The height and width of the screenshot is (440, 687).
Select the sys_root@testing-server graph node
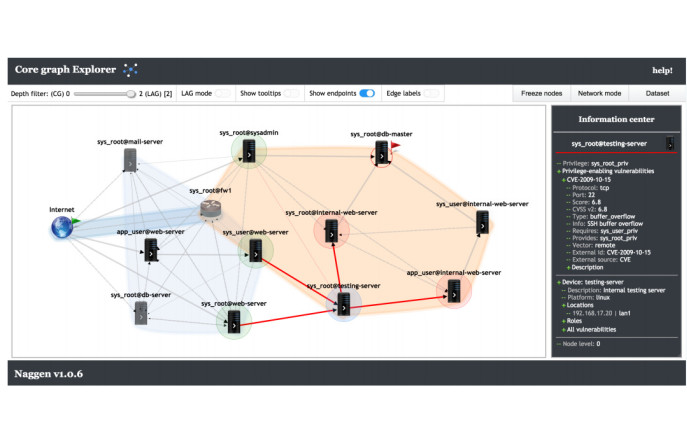point(342,303)
